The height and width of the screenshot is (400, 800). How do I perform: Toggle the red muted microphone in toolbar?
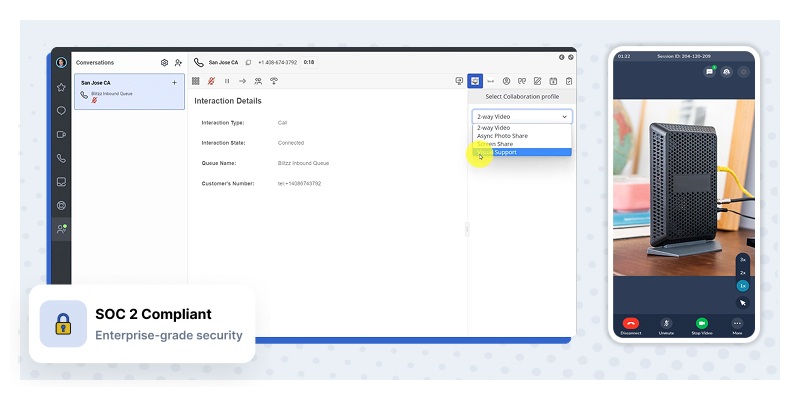[x=211, y=81]
